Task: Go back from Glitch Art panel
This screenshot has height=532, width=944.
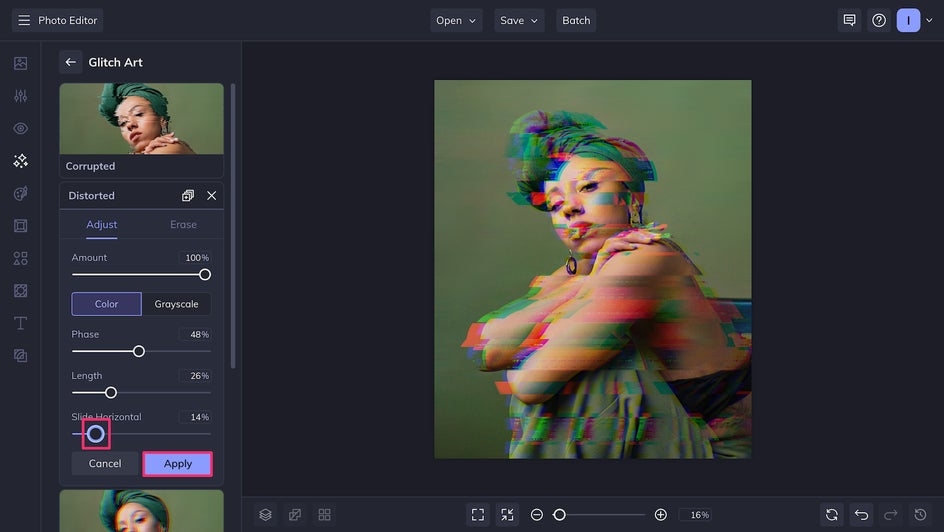Action: [70, 62]
